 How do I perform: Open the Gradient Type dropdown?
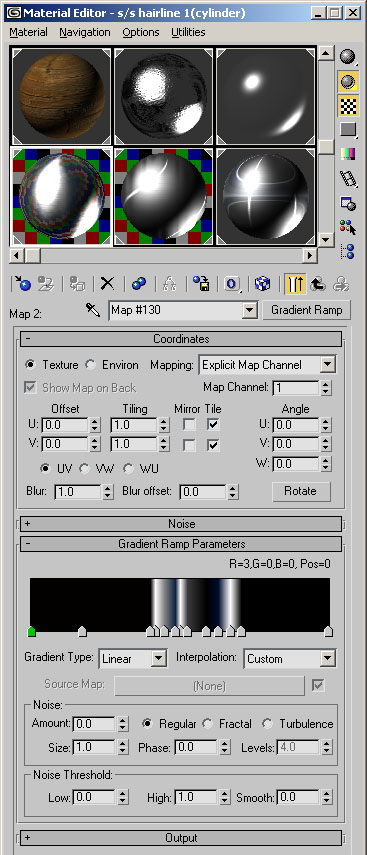point(133,658)
